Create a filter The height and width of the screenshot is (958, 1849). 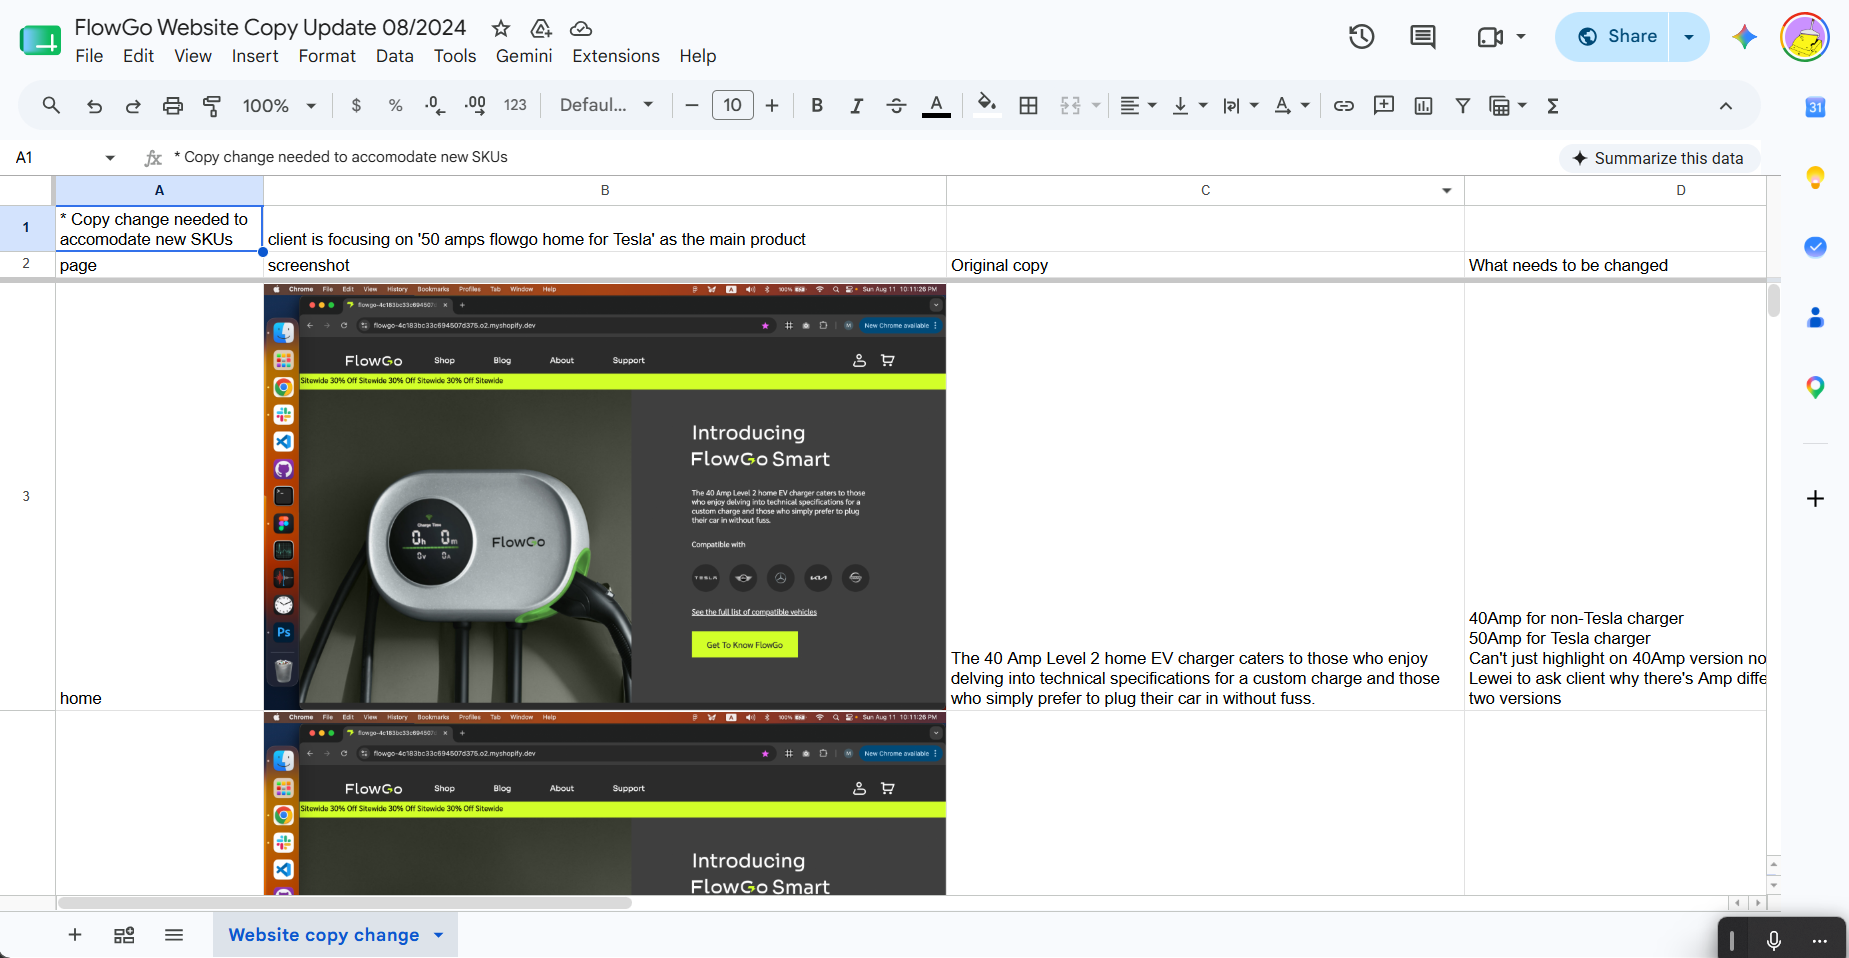coord(1463,105)
